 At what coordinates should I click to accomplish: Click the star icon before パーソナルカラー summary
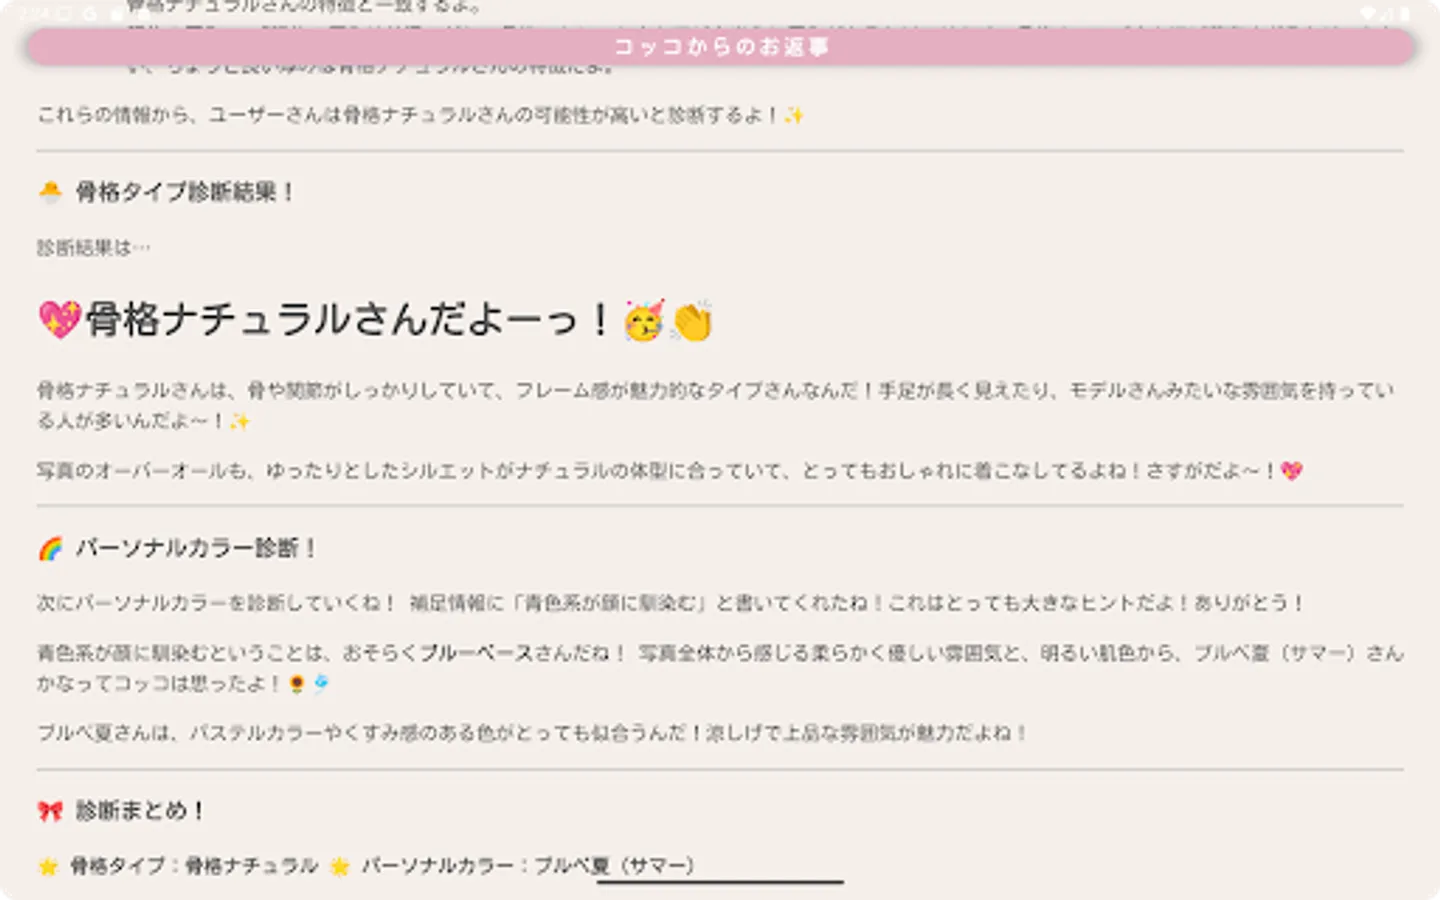tap(338, 865)
